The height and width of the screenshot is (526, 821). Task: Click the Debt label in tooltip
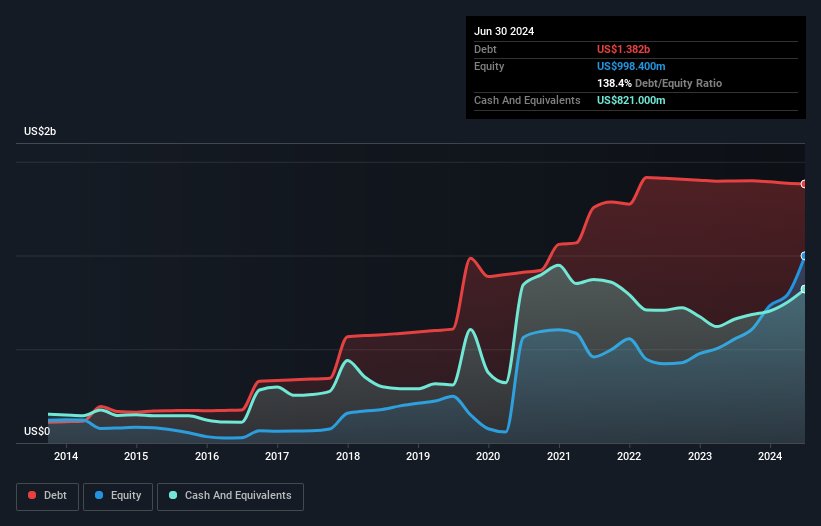click(x=485, y=49)
